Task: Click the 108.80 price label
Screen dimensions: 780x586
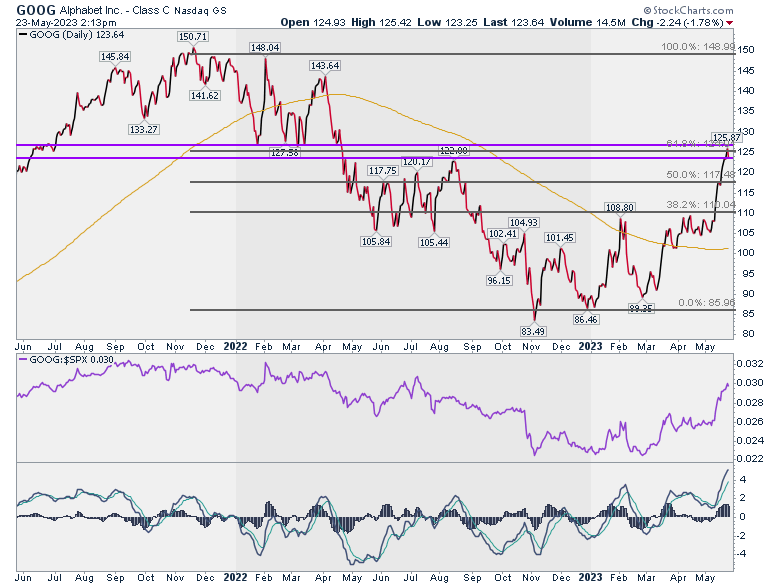Action: click(619, 207)
